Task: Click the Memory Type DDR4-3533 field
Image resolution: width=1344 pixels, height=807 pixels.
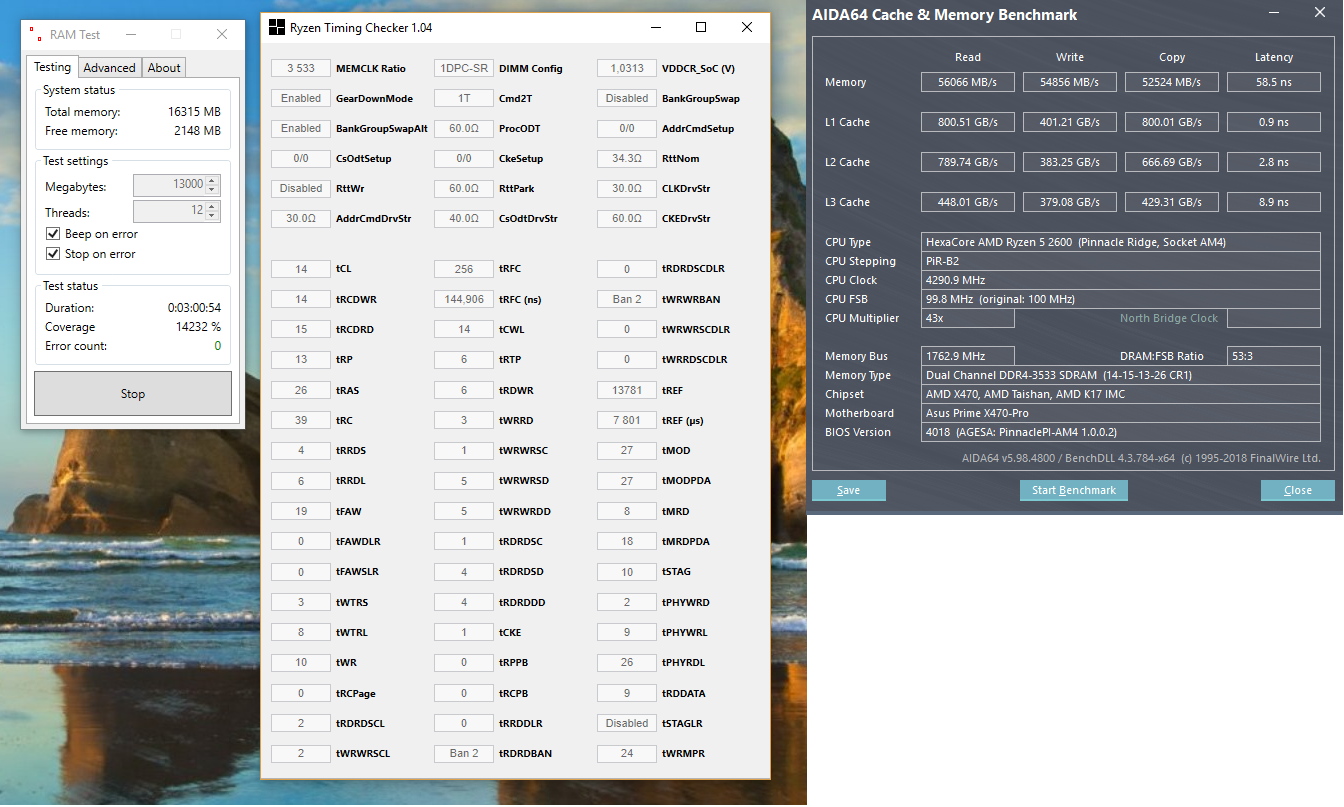Action: pos(1121,375)
